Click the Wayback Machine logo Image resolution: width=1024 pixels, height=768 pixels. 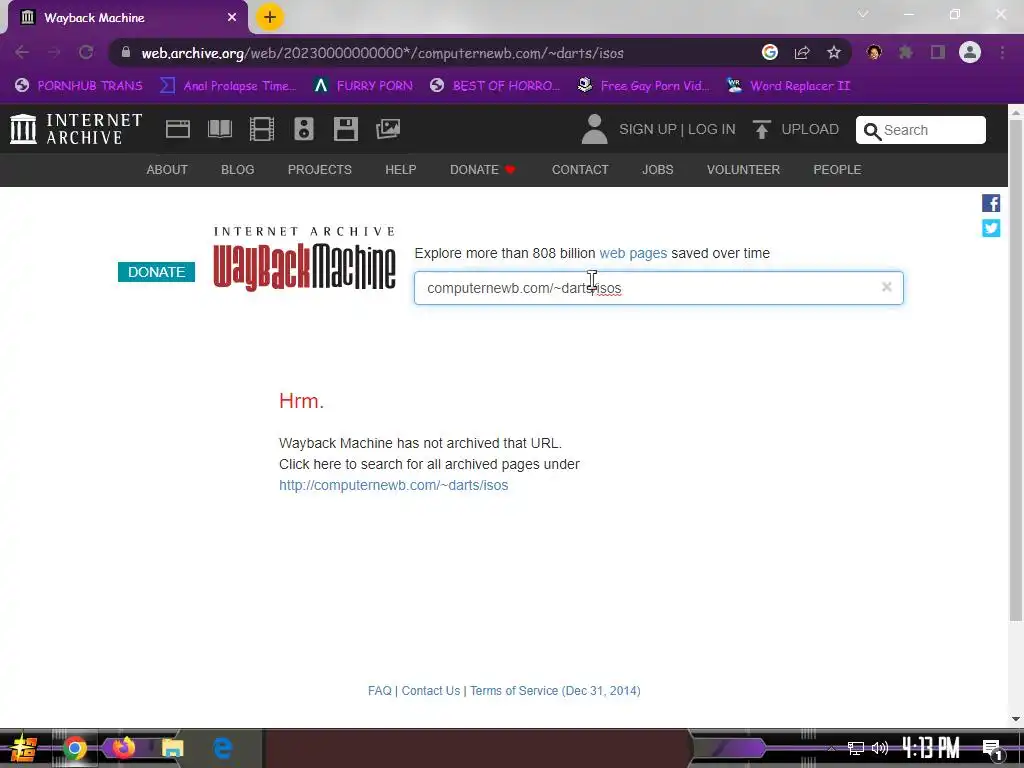304,259
